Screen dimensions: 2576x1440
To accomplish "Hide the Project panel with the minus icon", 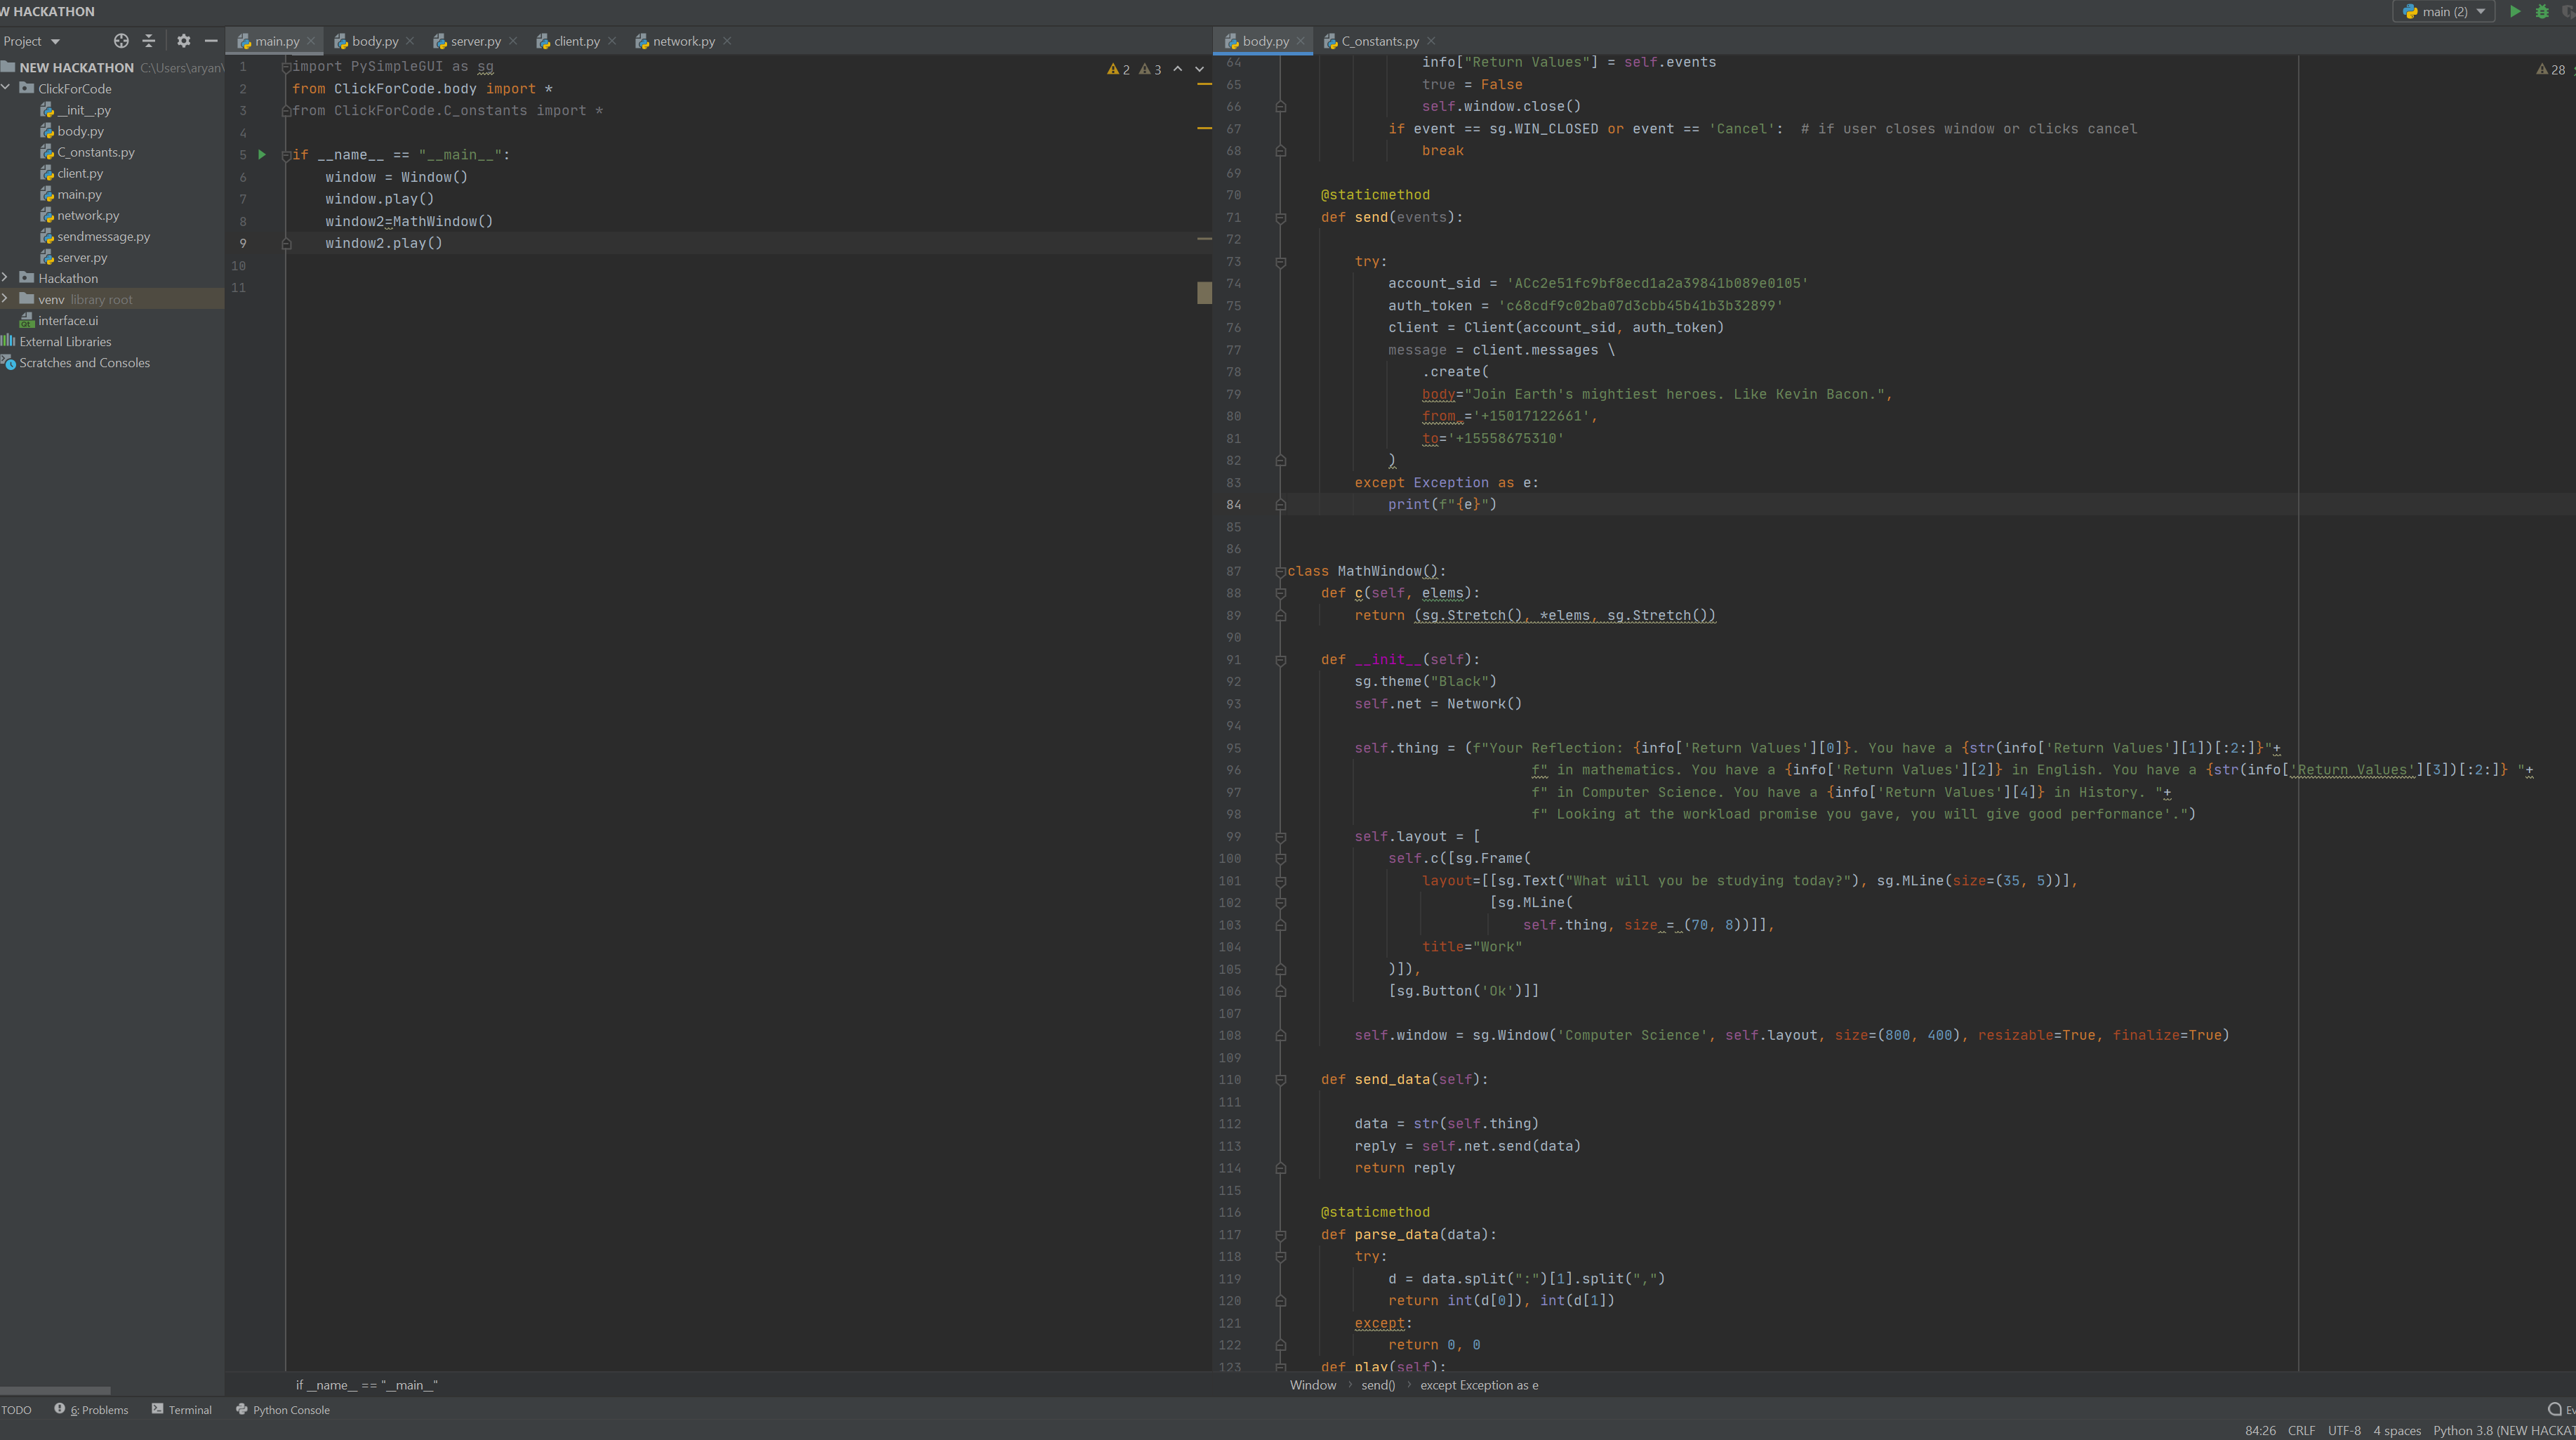I will 211,41.
